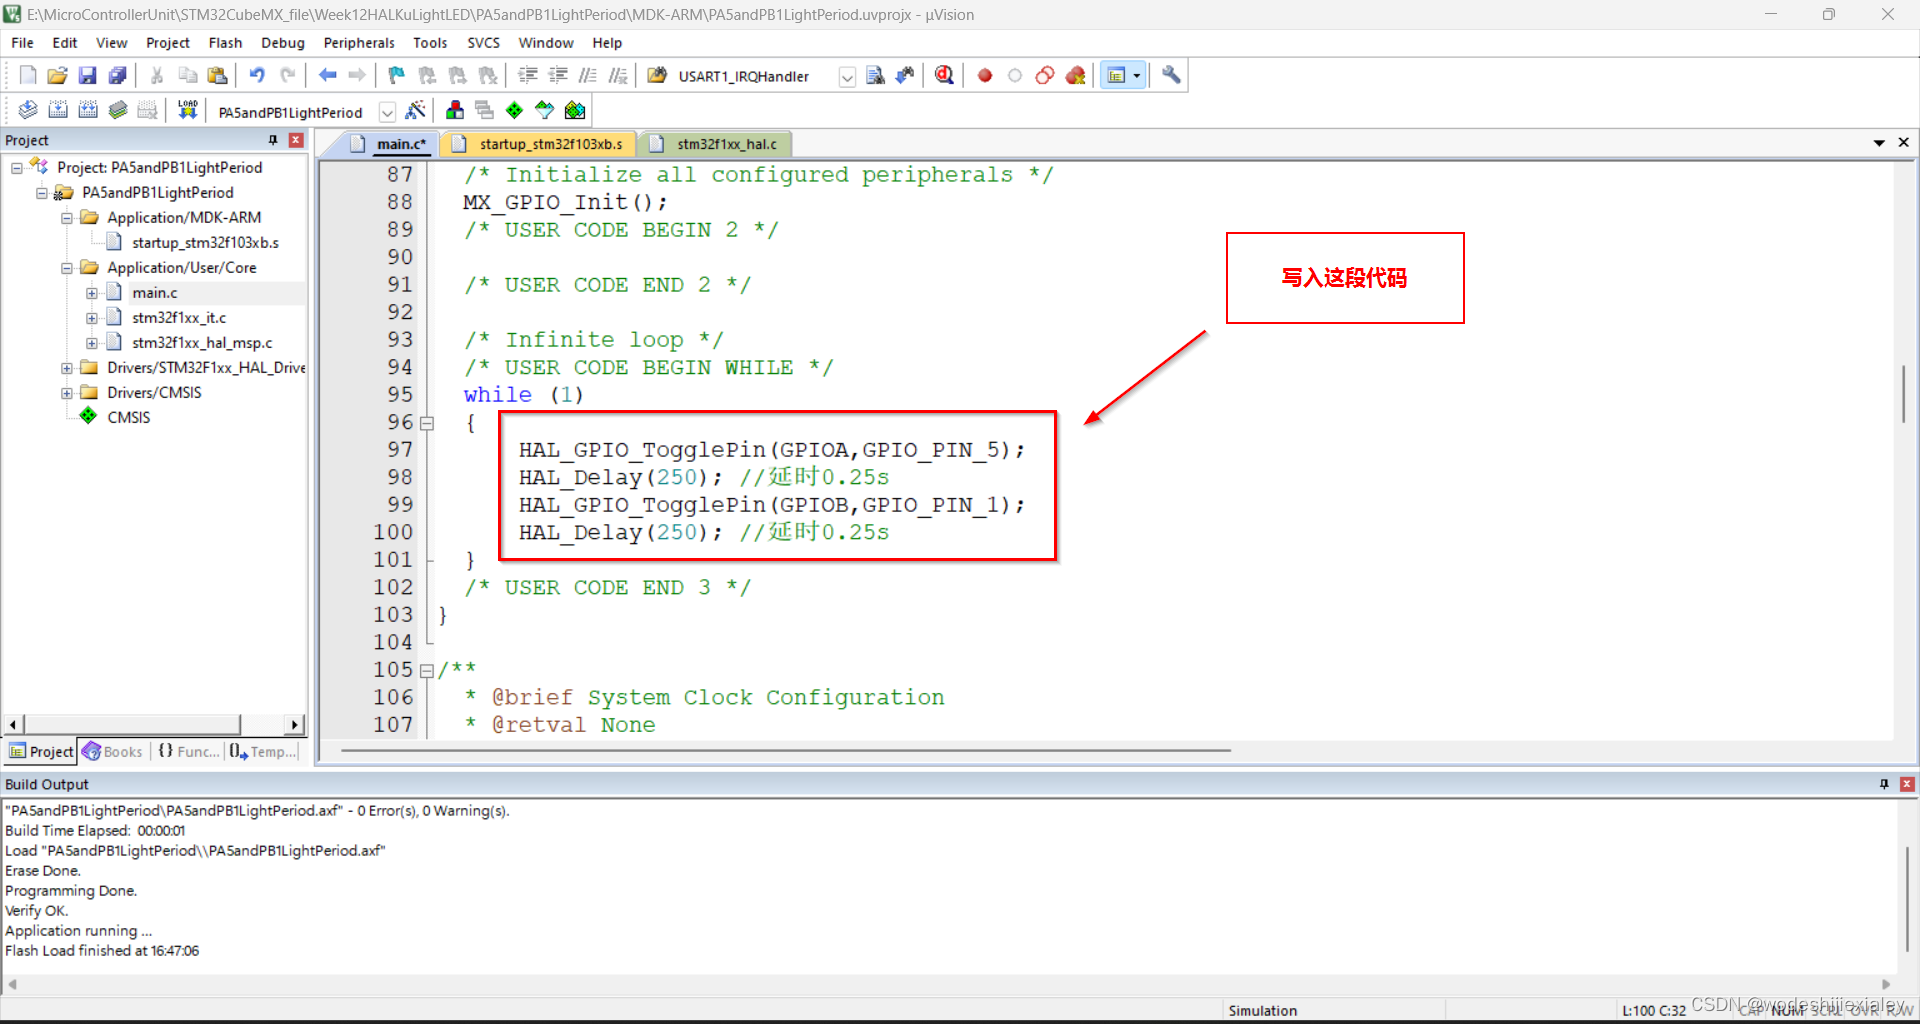Open the window layout dropdown button
The width and height of the screenshot is (1920, 1024).
[x=1136, y=75]
